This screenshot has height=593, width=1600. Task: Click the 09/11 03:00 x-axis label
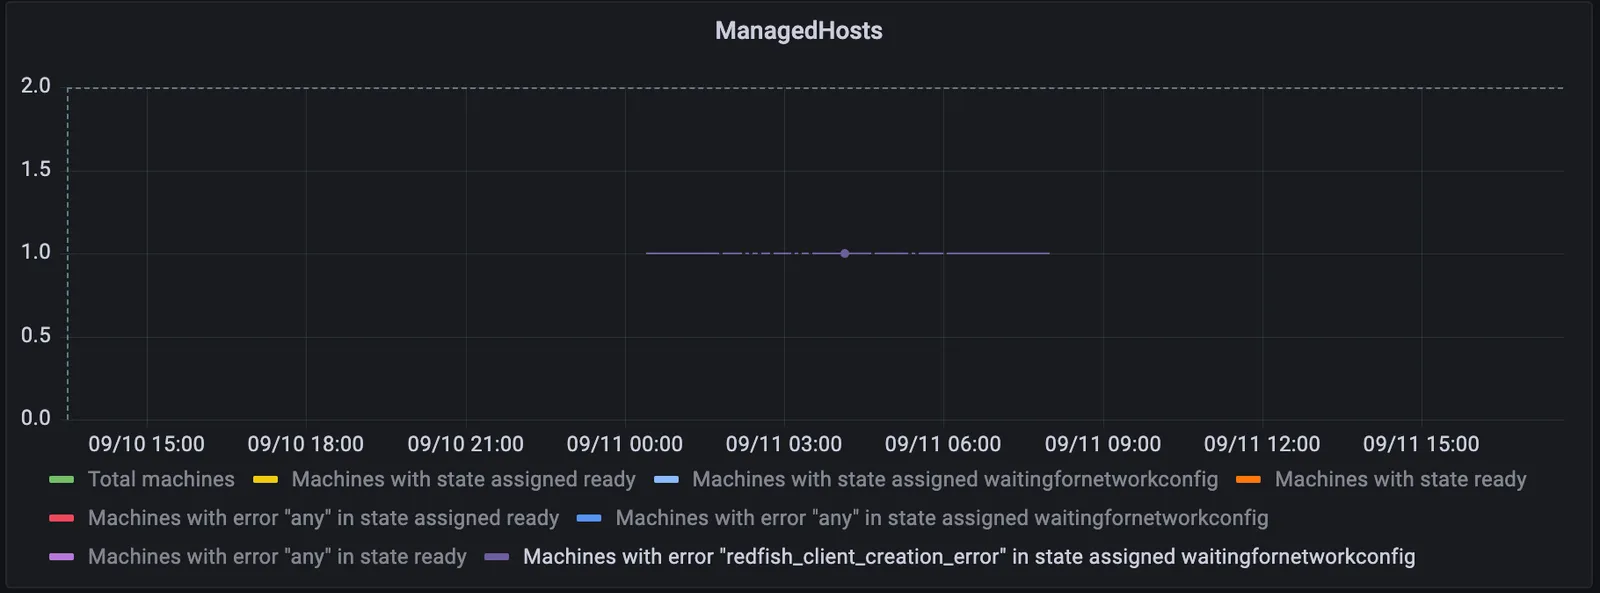tap(784, 444)
